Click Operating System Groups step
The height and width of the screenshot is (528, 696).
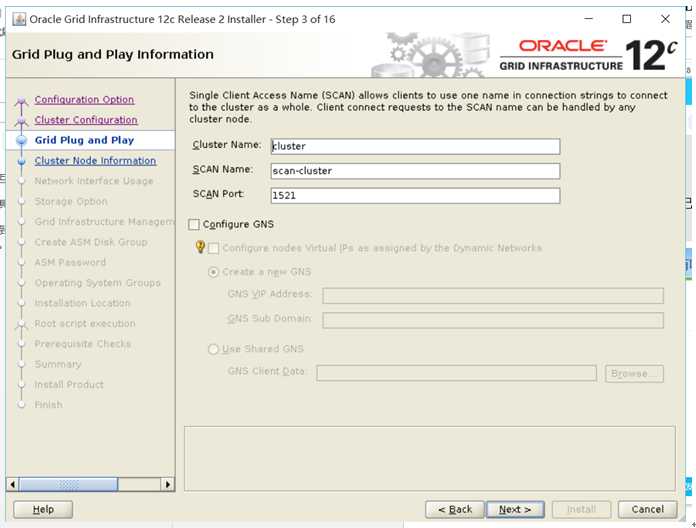(98, 283)
